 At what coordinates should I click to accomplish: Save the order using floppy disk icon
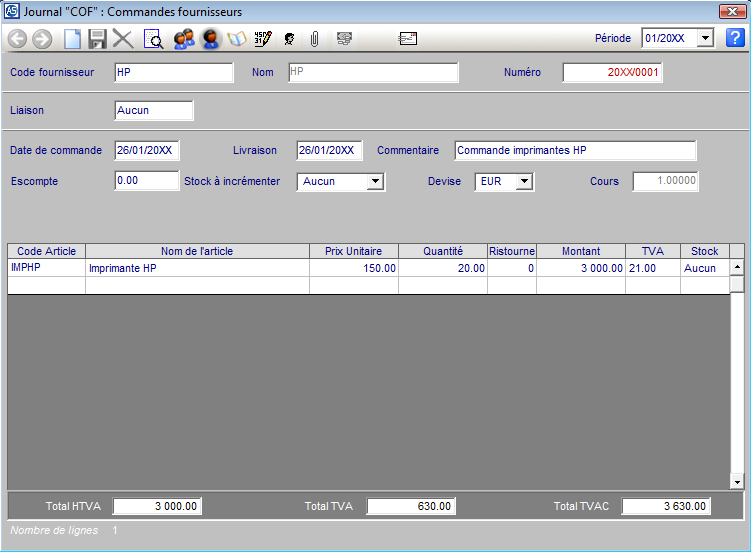97,39
